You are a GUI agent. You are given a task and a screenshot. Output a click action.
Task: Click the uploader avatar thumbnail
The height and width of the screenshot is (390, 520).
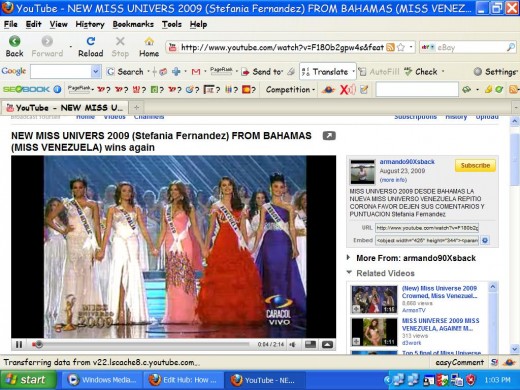coord(362,171)
